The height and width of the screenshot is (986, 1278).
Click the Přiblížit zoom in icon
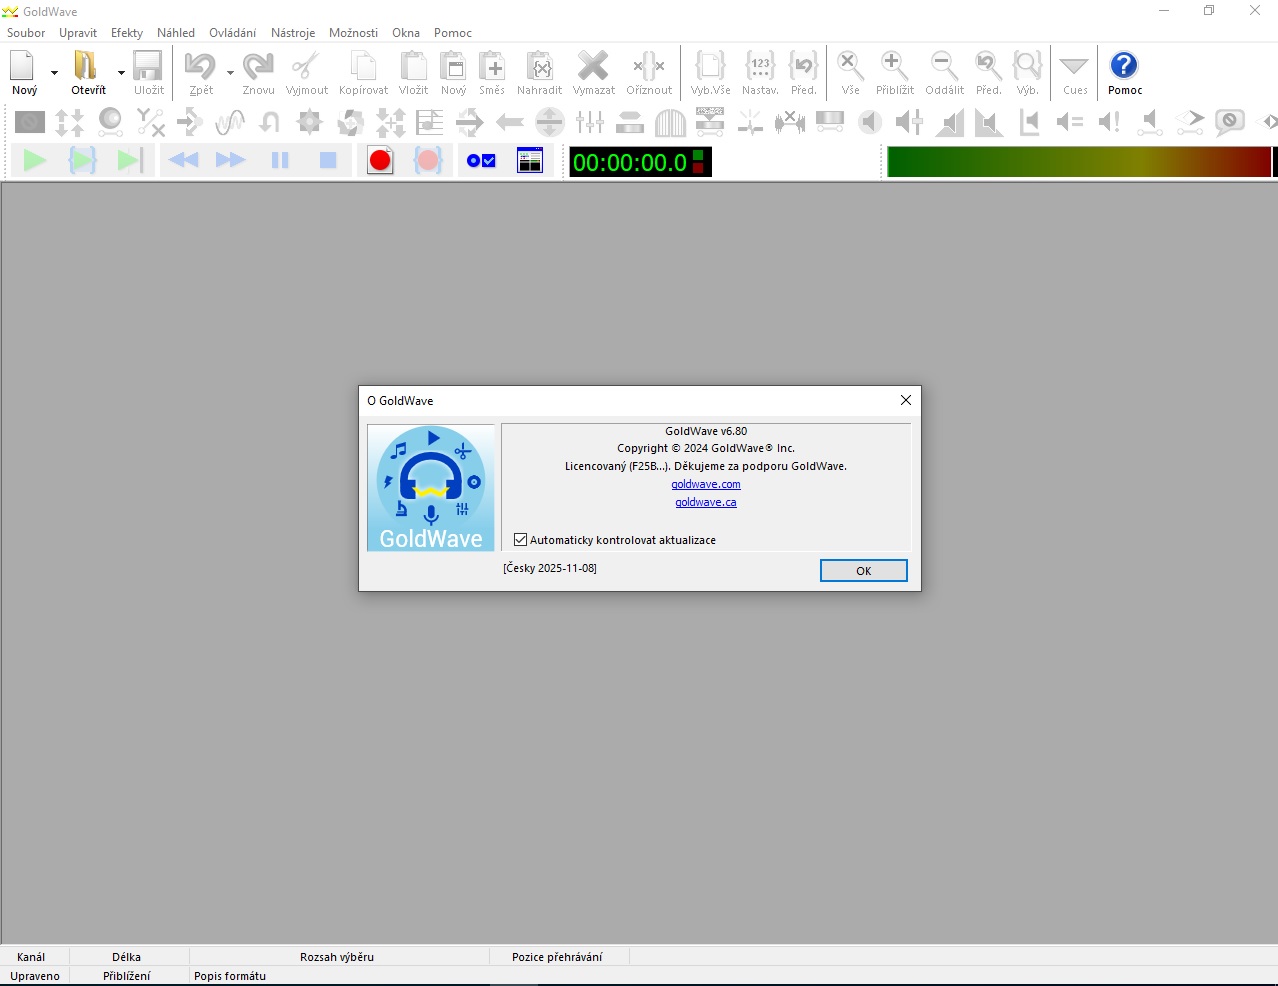[x=894, y=67]
